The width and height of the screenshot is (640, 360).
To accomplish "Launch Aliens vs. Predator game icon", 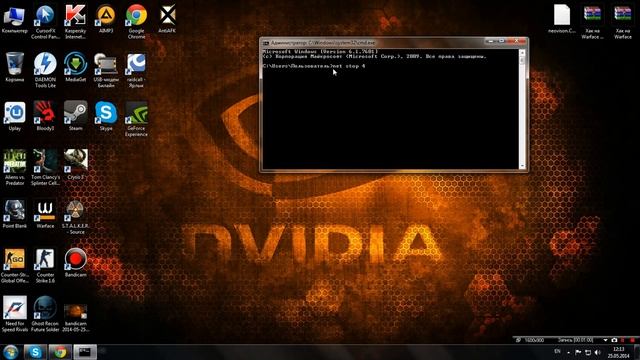I will click(15, 168).
